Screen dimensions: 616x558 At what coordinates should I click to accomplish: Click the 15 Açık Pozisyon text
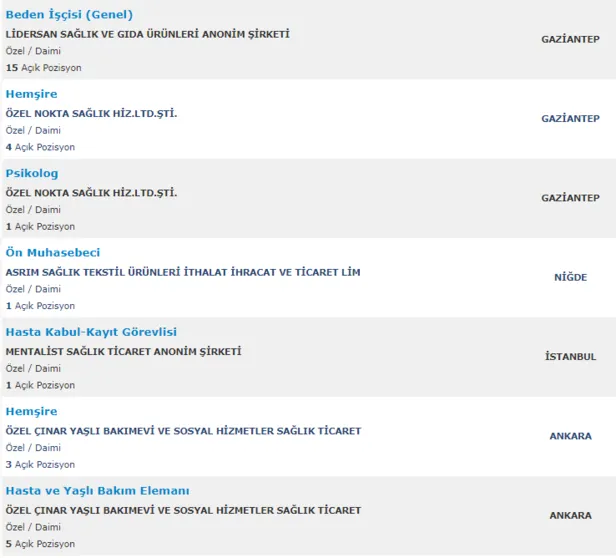click(43, 68)
